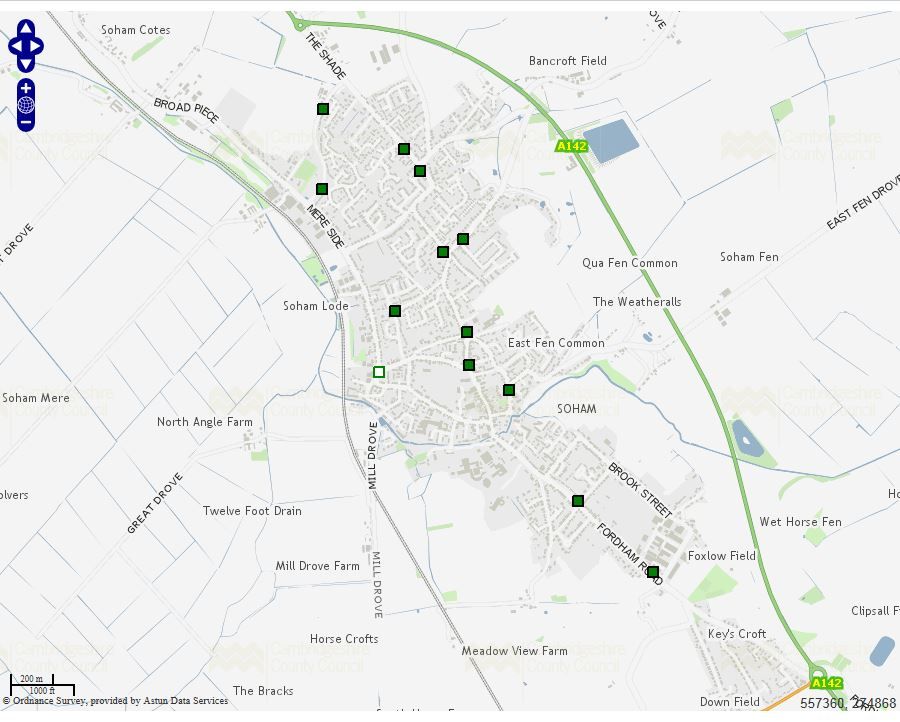Viewport: 900px width, 722px height.
Task: Click the Bancroft Field map label
Action: click(x=568, y=61)
